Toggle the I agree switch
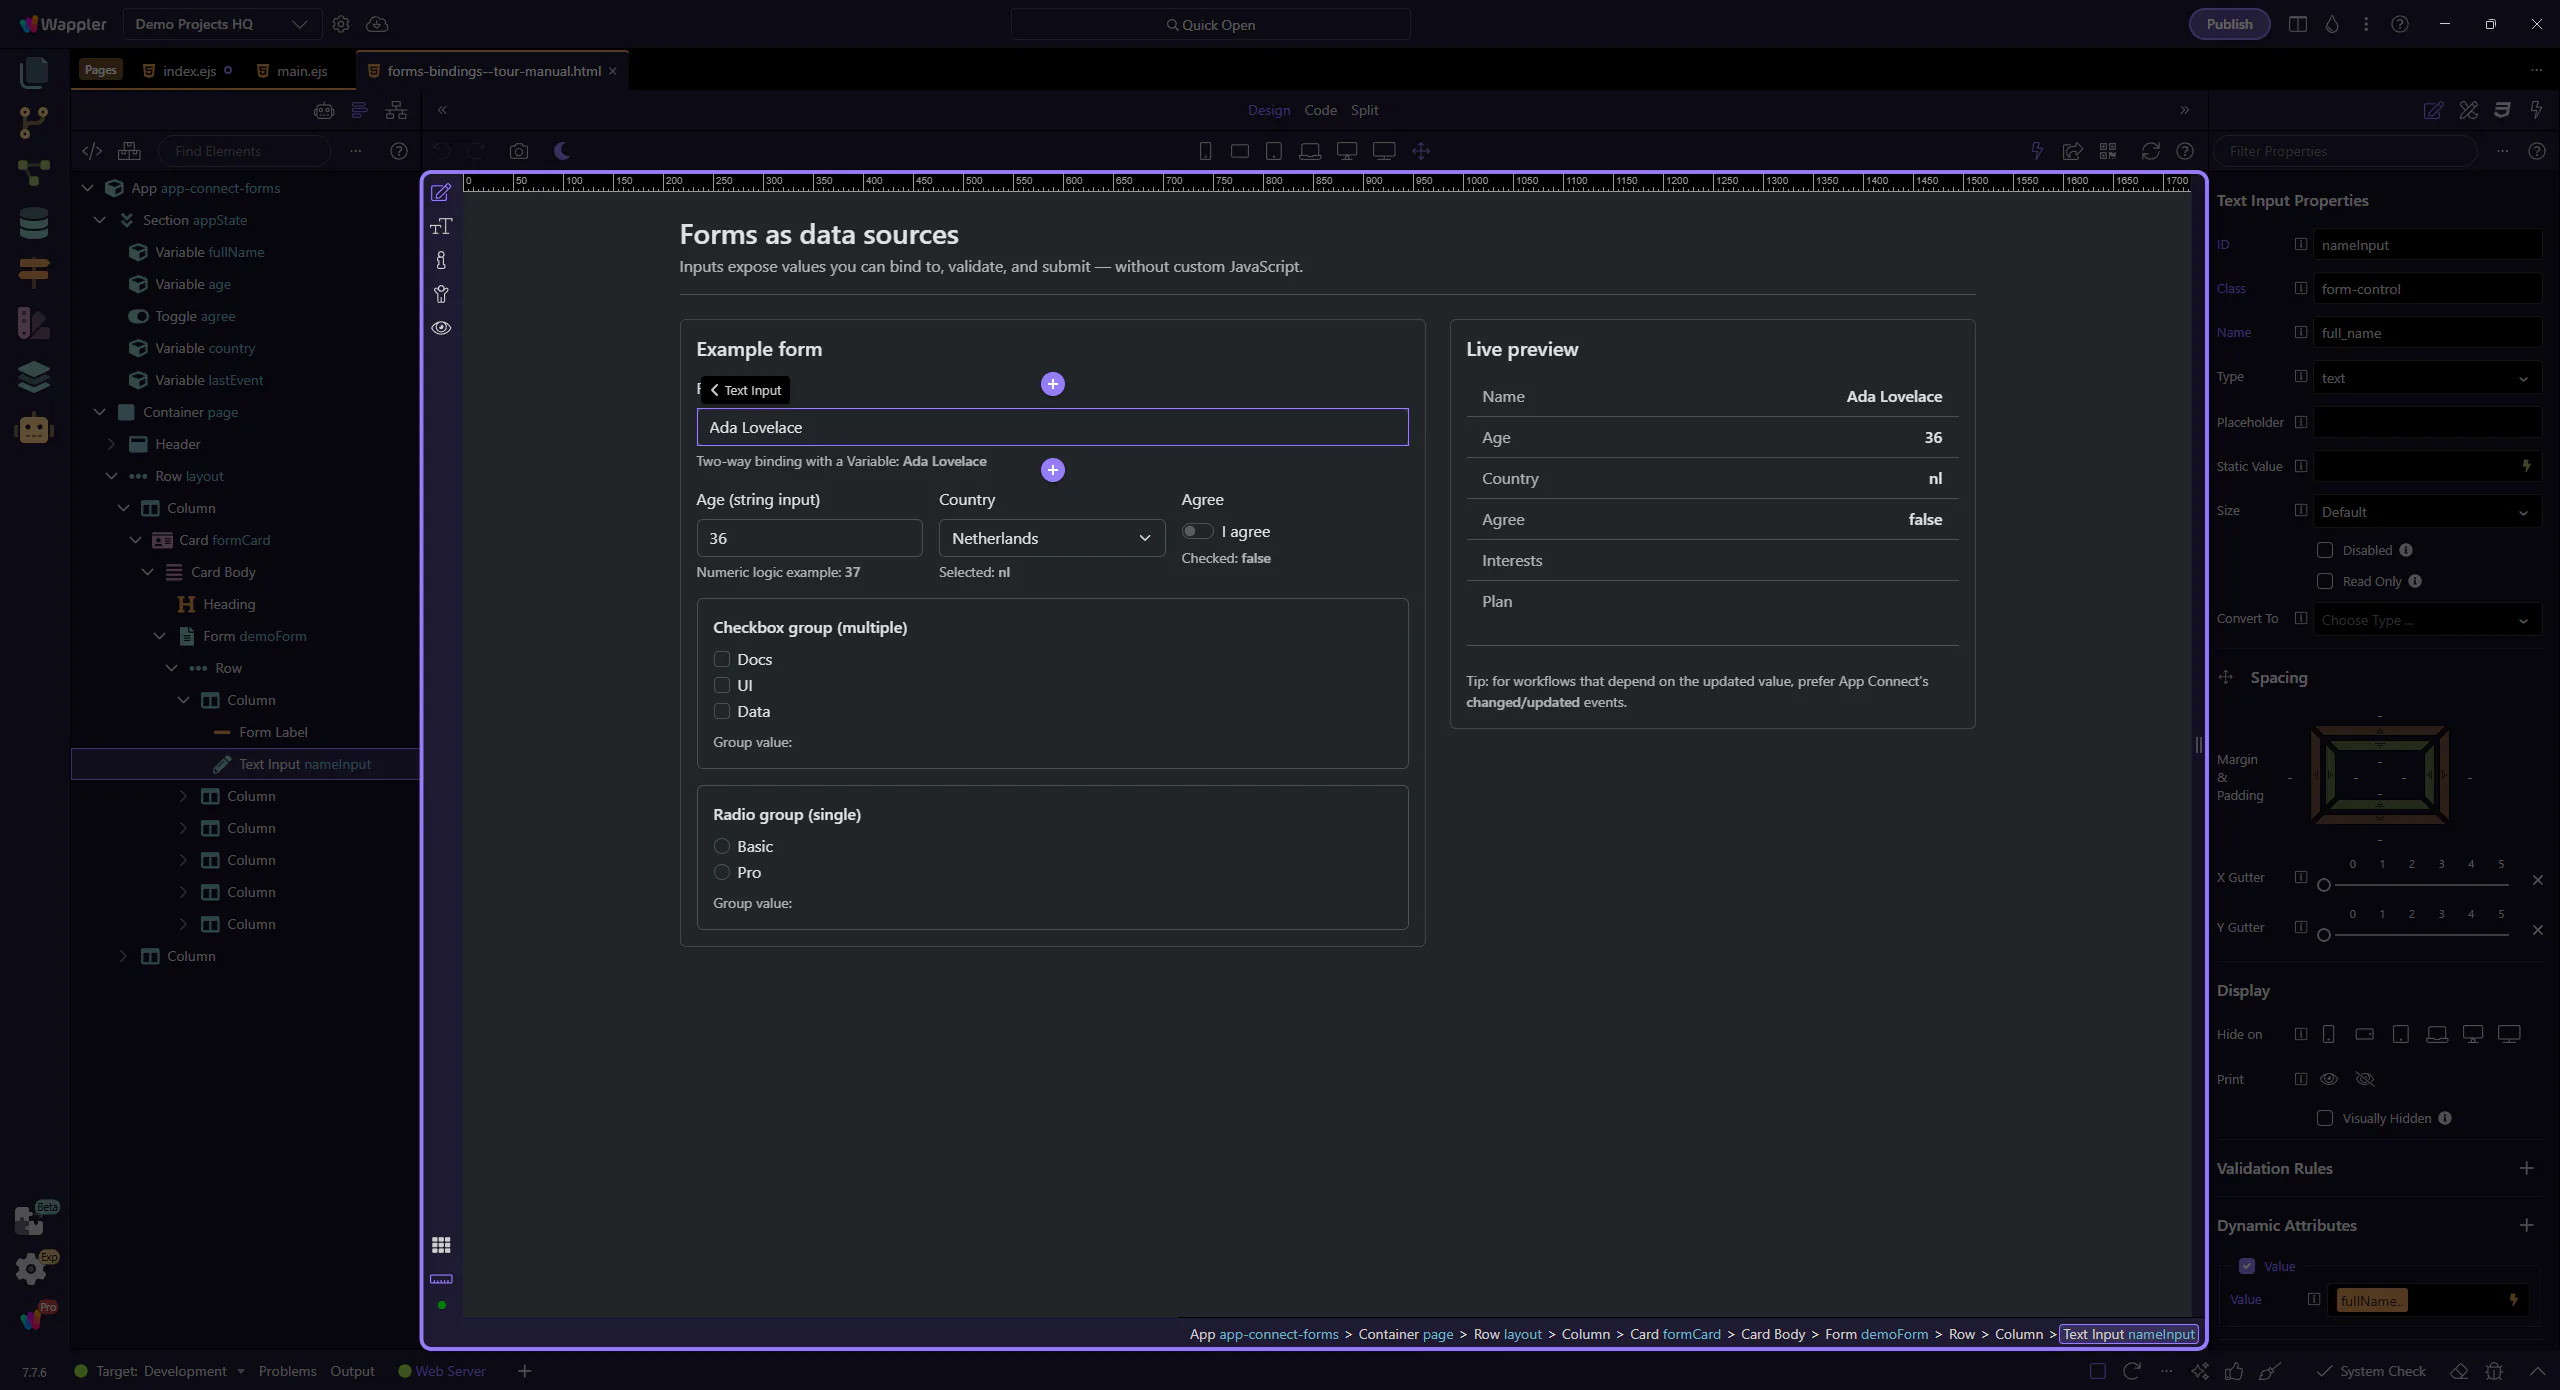 (1196, 531)
